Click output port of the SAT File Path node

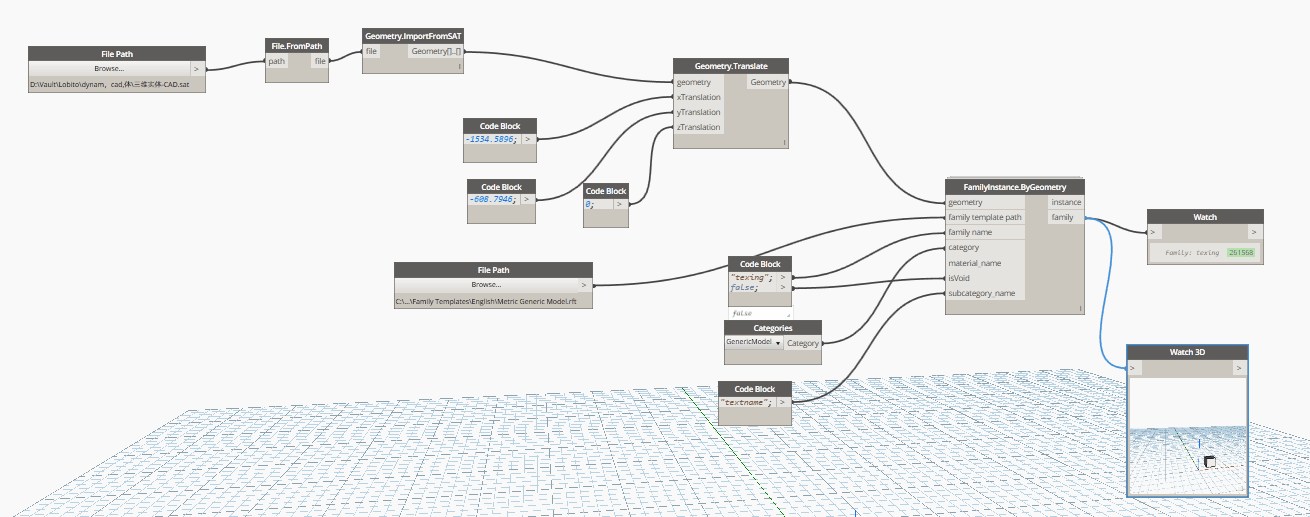coord(196,69)
